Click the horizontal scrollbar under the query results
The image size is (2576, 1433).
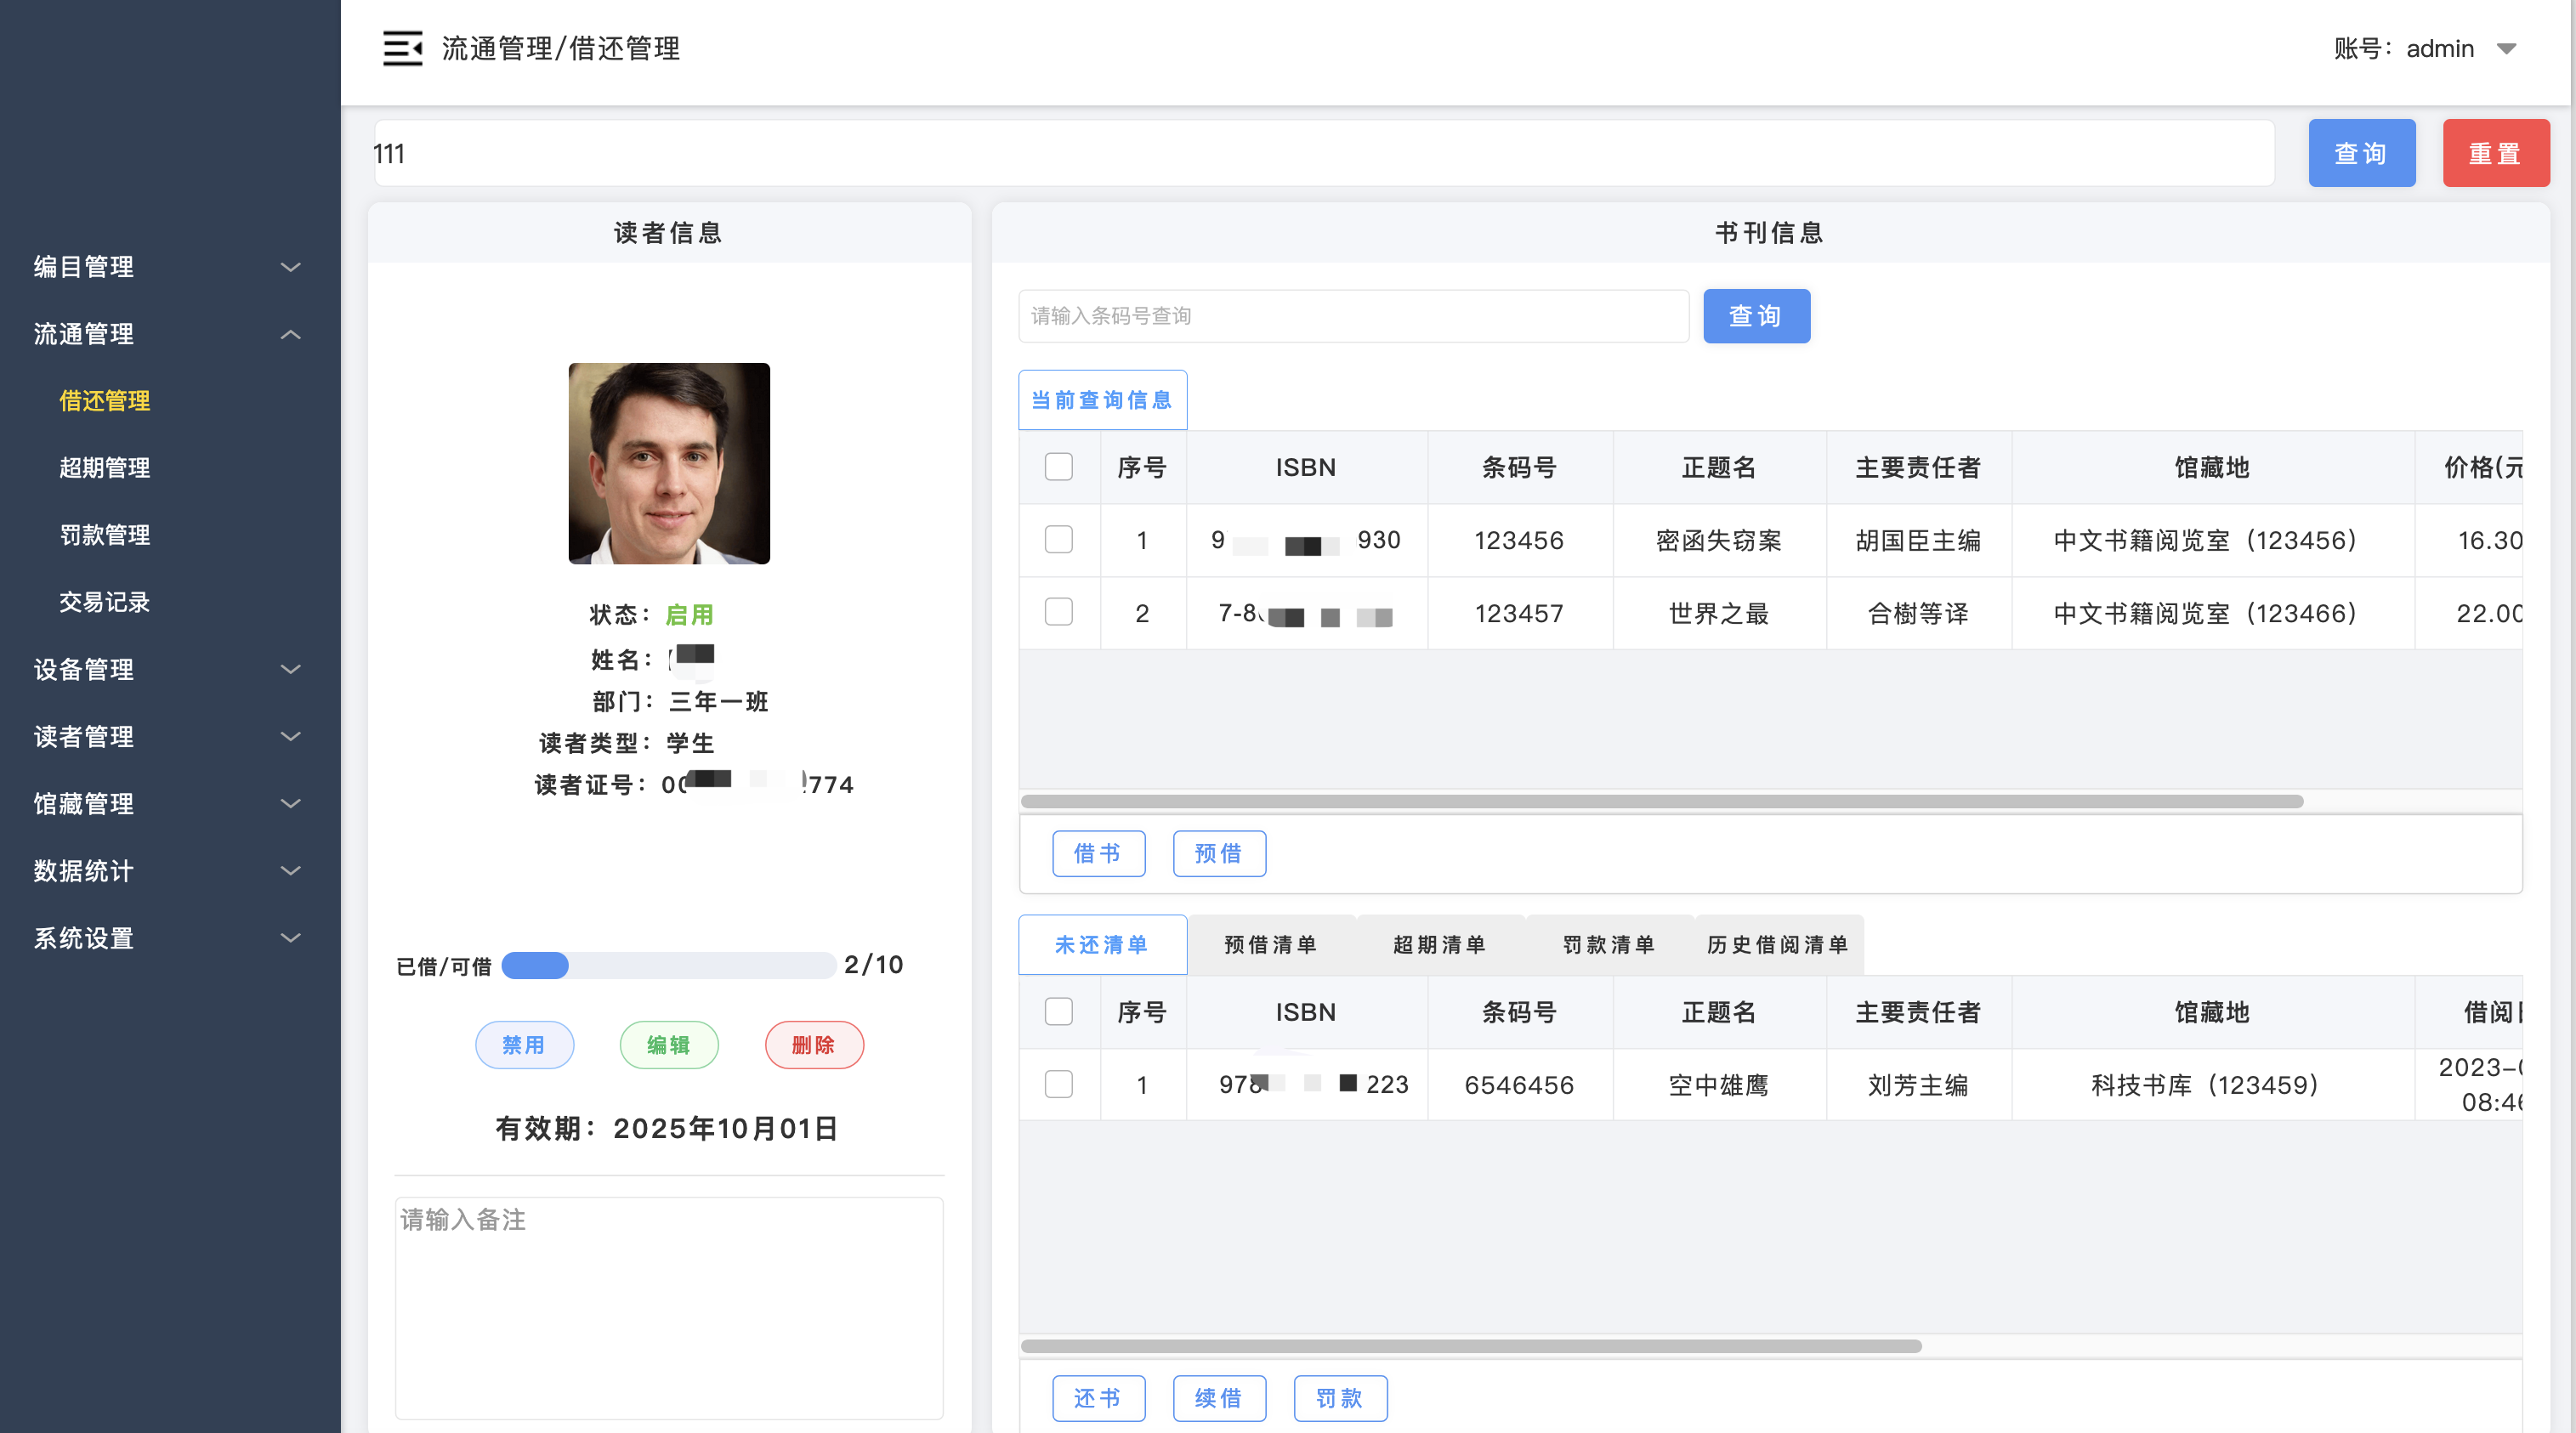click(1662, 801)
